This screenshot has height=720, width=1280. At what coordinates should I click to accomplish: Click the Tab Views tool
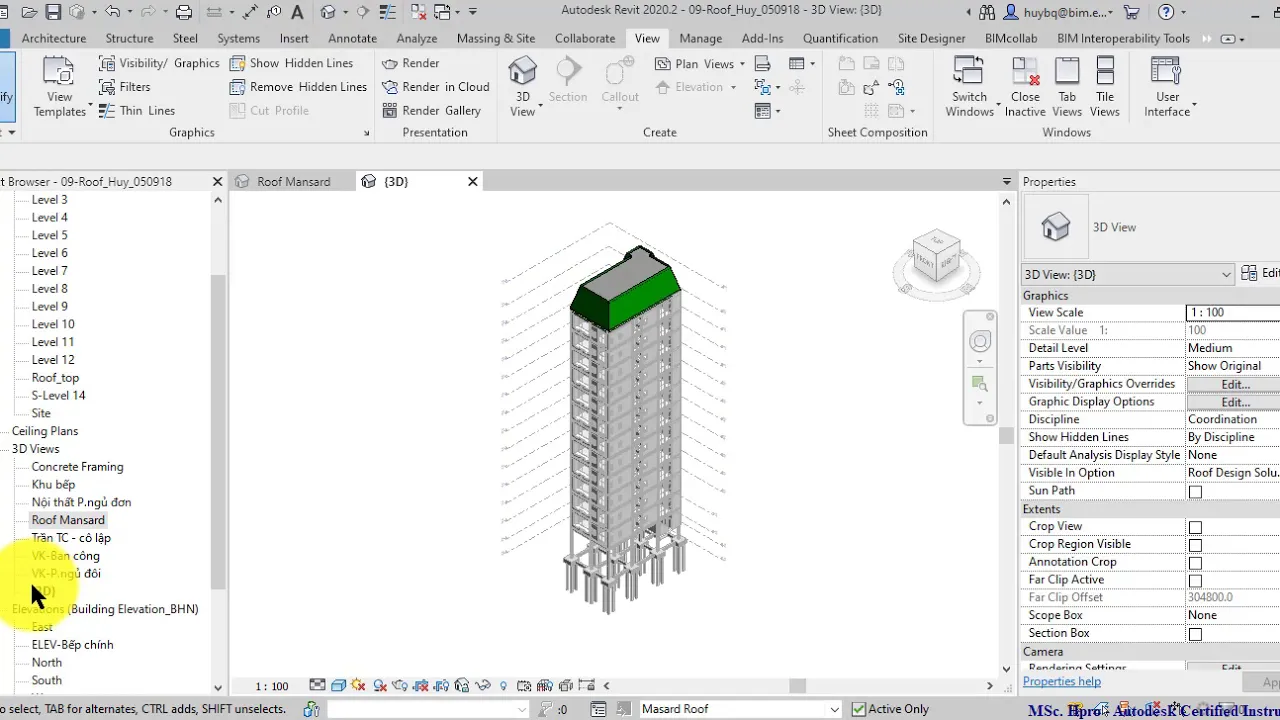(x=1067, y=86)
